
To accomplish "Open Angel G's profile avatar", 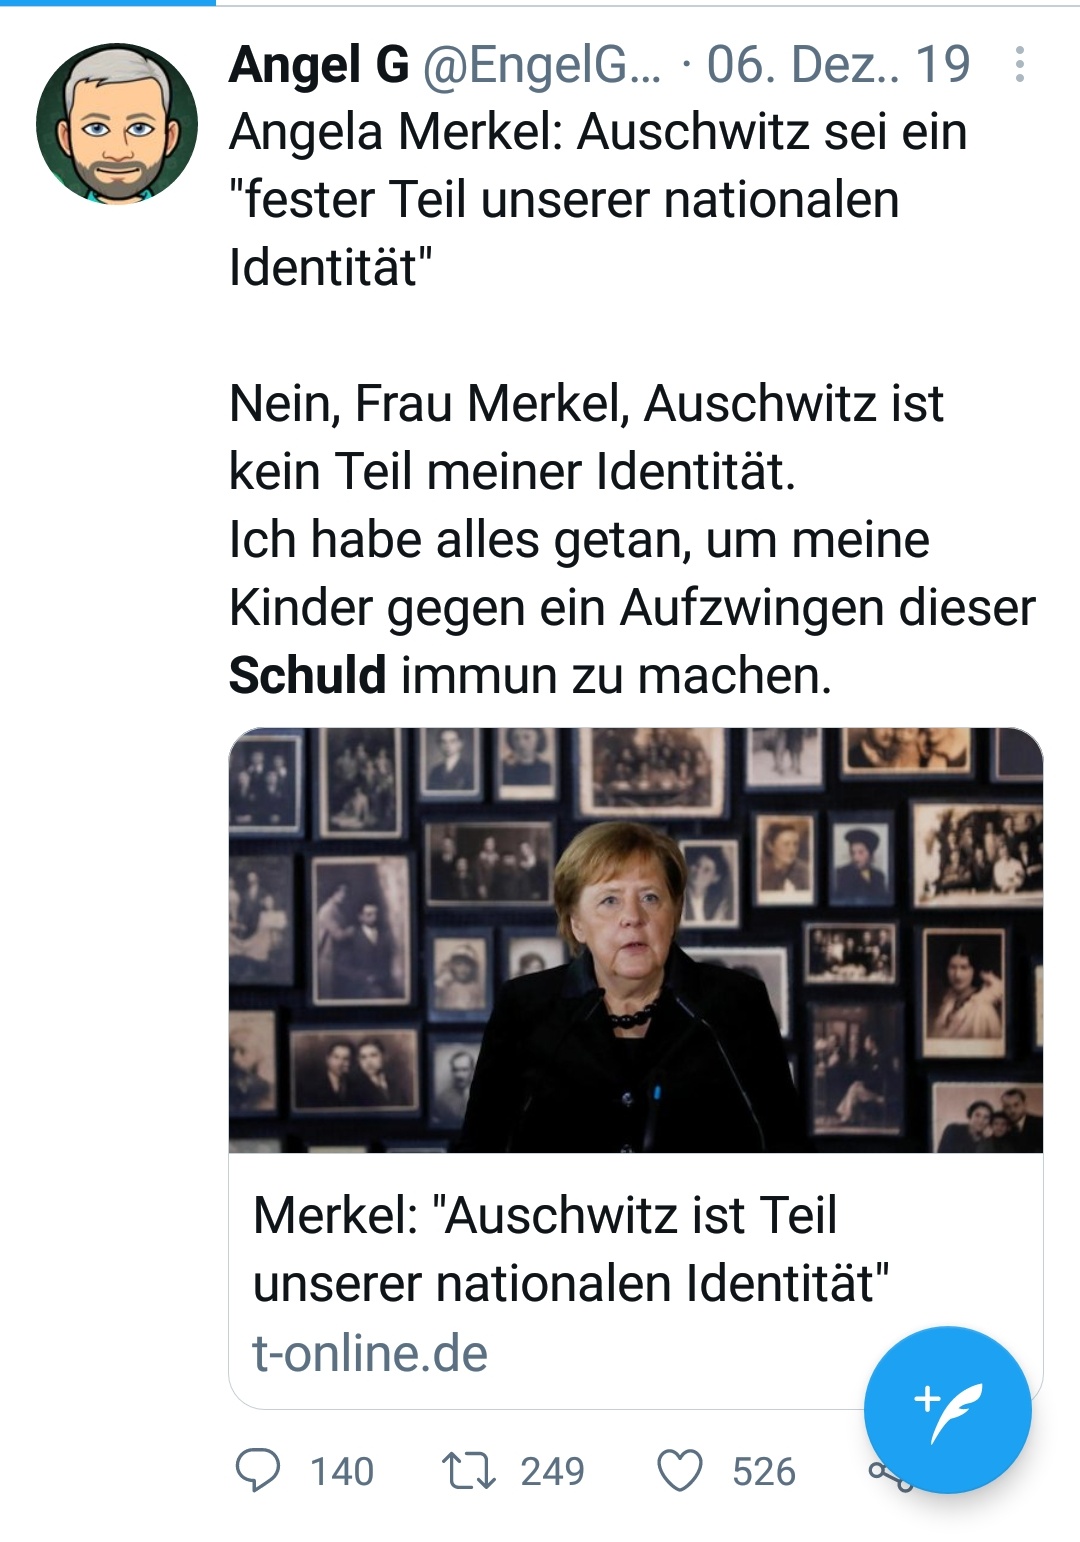I will click(117, 124).
